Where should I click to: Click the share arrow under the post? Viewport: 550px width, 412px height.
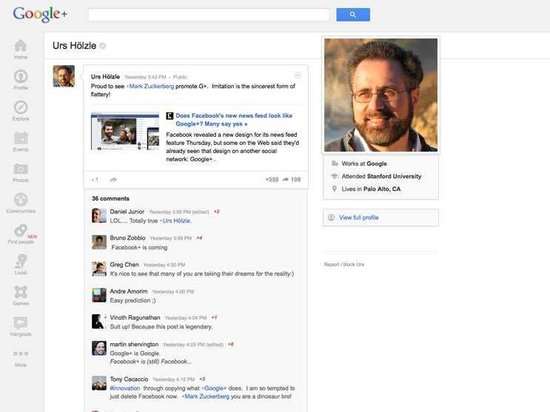[x=113, y=180]
